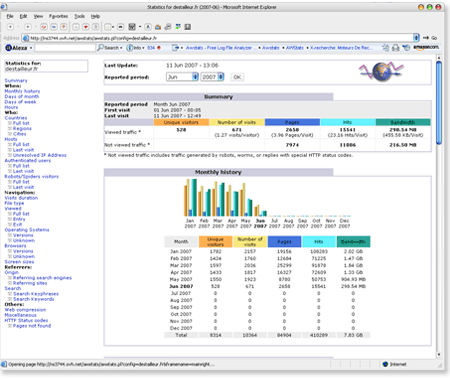Open the Monthly history sidebar link
This screenshot has width=450, height=380.
point(22,91)
